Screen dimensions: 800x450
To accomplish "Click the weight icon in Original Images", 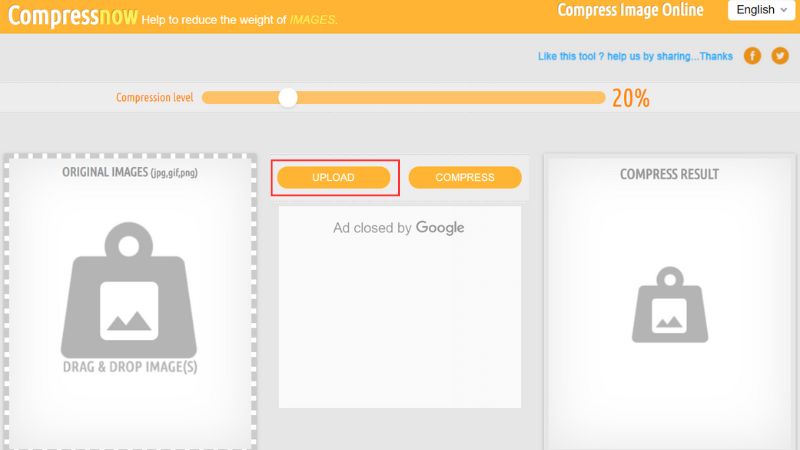I will coord(129,290).
